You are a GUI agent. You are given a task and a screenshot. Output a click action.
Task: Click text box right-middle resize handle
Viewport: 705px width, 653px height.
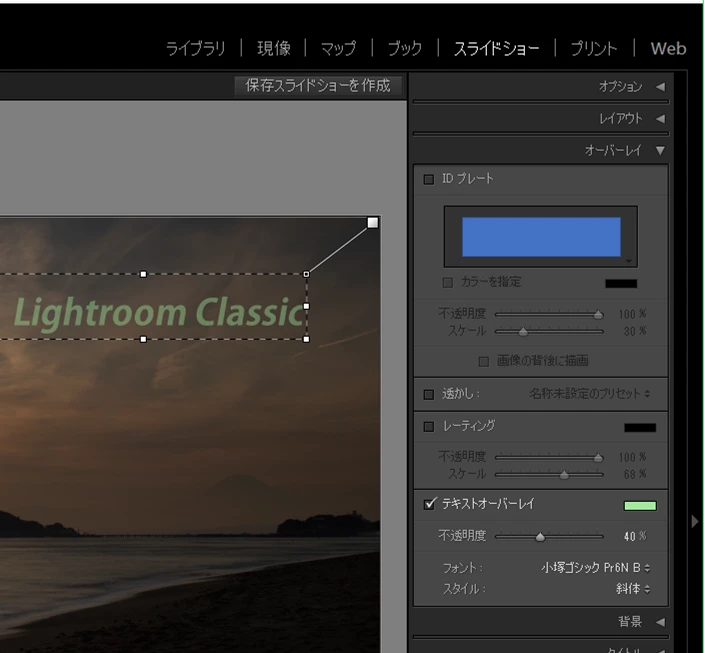307,306
